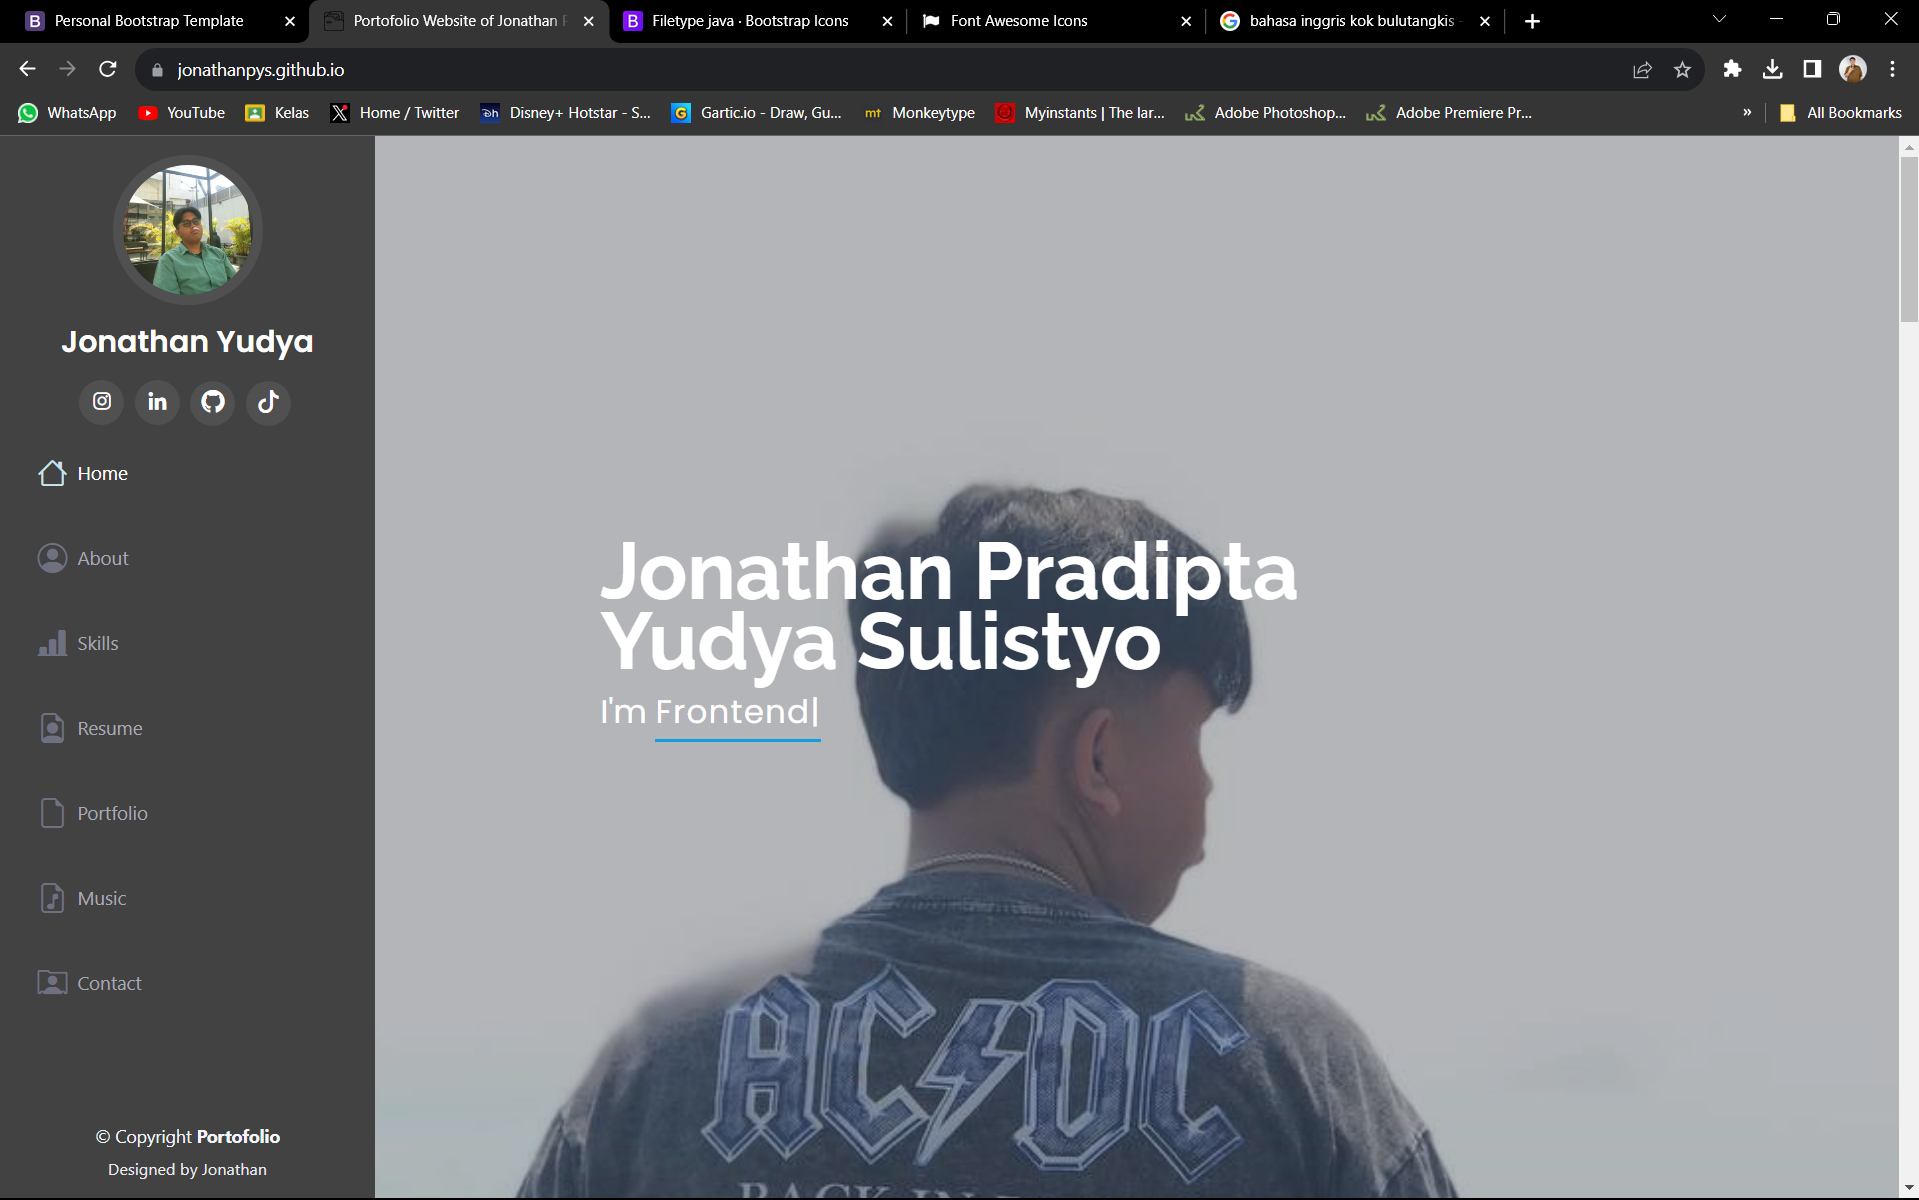Go forward with browser forward arrow
The width and height of the screenshot is (1919, 1200).
[x=67, y=69]
